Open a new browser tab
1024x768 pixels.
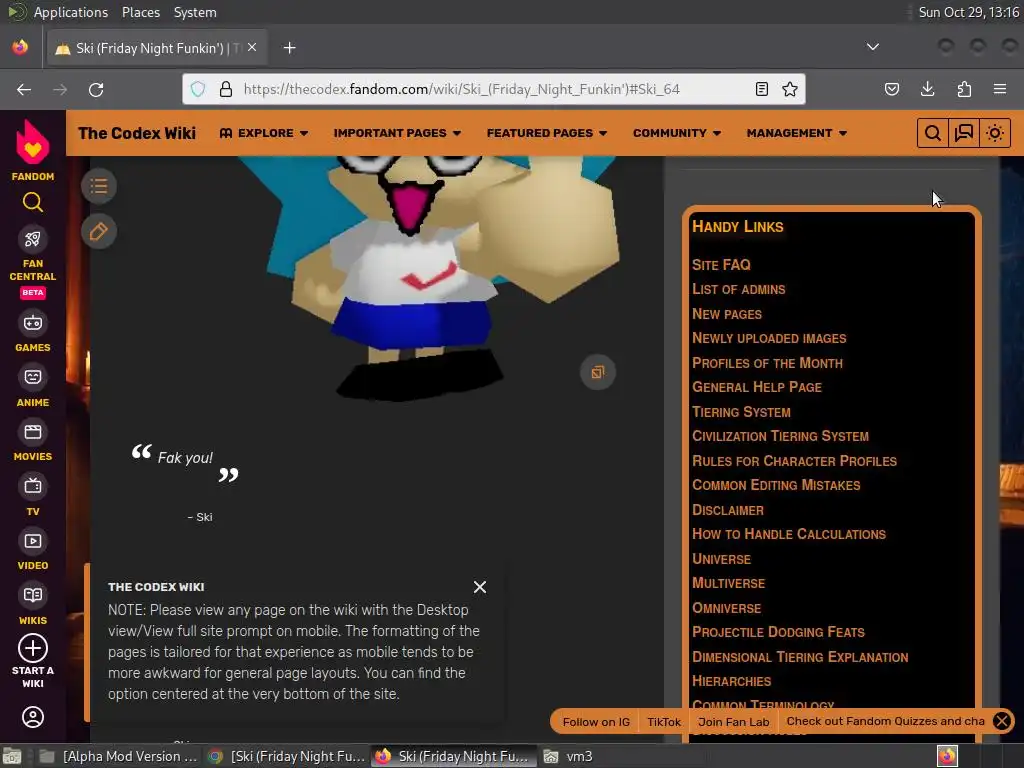click(290, 48)
